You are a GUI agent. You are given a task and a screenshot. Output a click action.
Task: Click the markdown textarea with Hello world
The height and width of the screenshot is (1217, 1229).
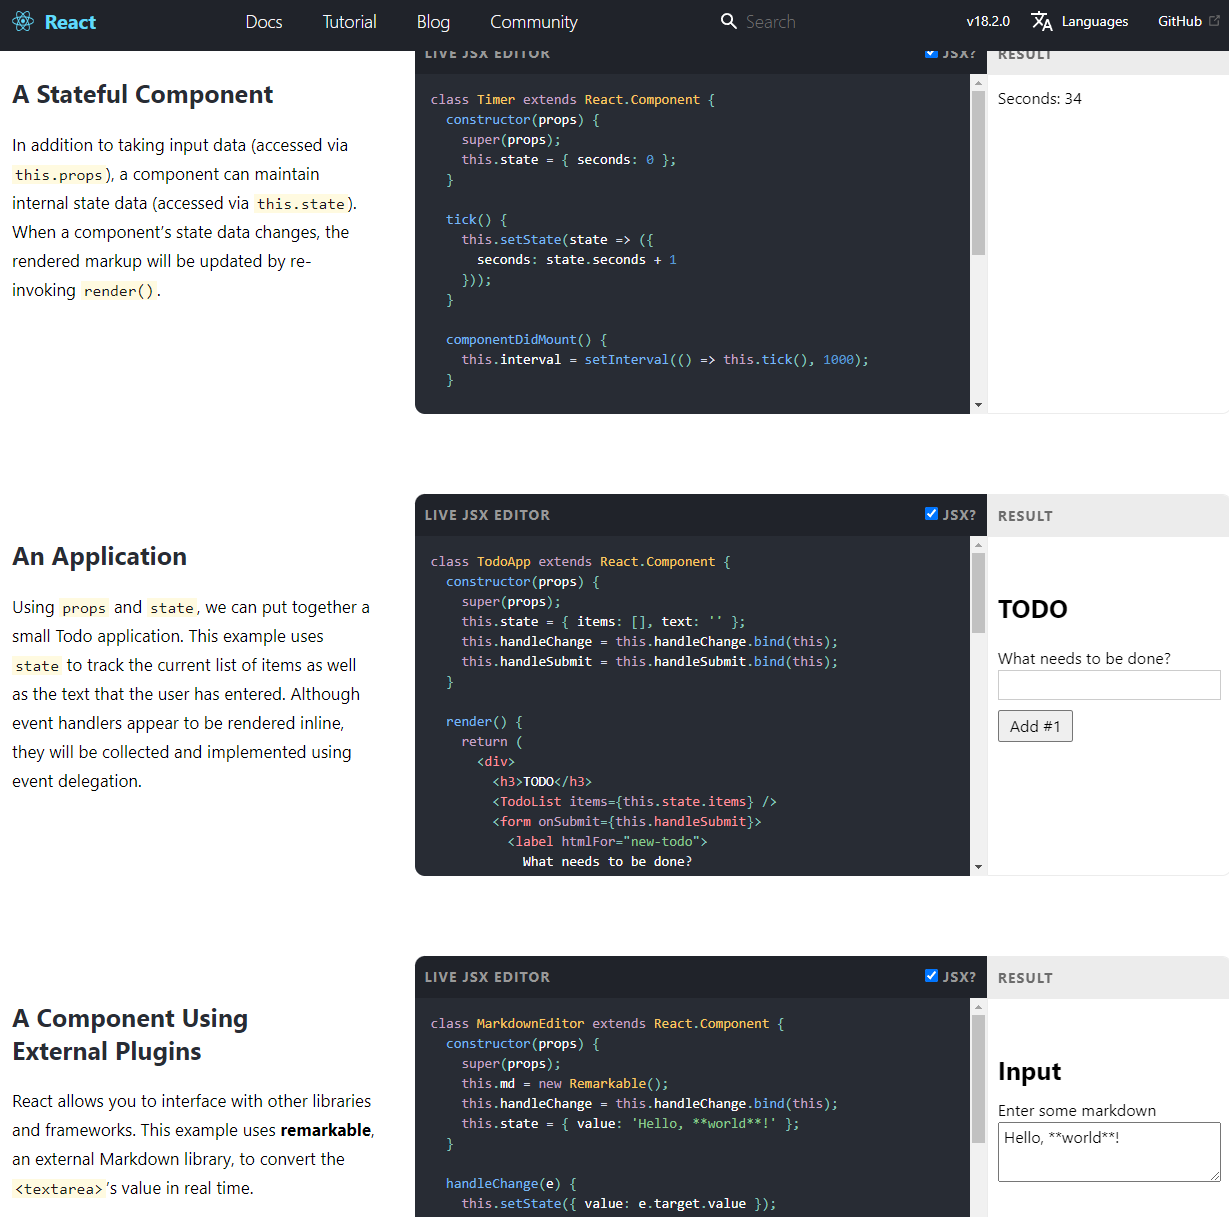[1108, 1151]
